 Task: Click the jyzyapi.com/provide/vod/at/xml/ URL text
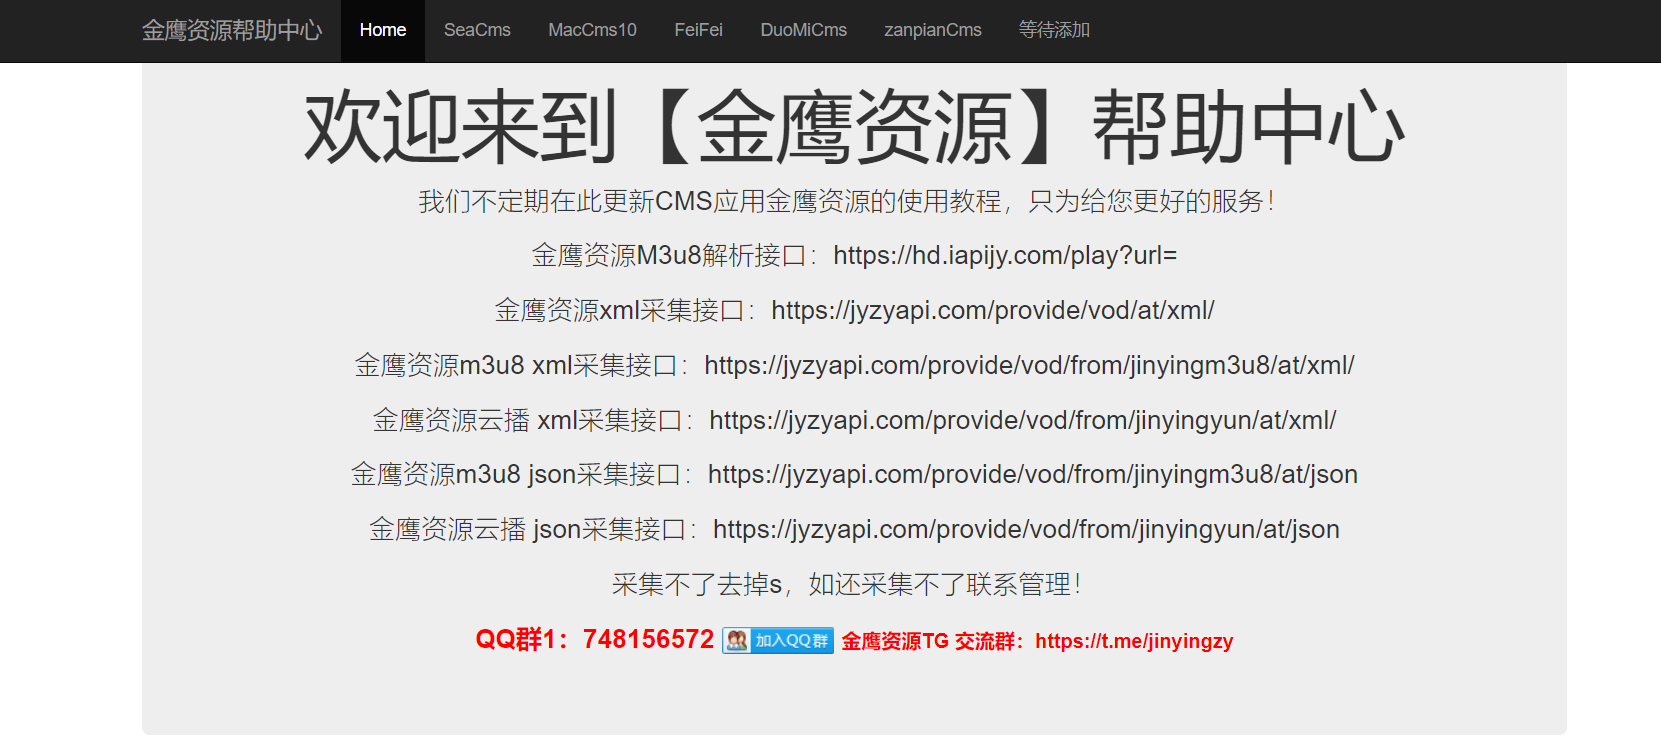pos(992,311)
